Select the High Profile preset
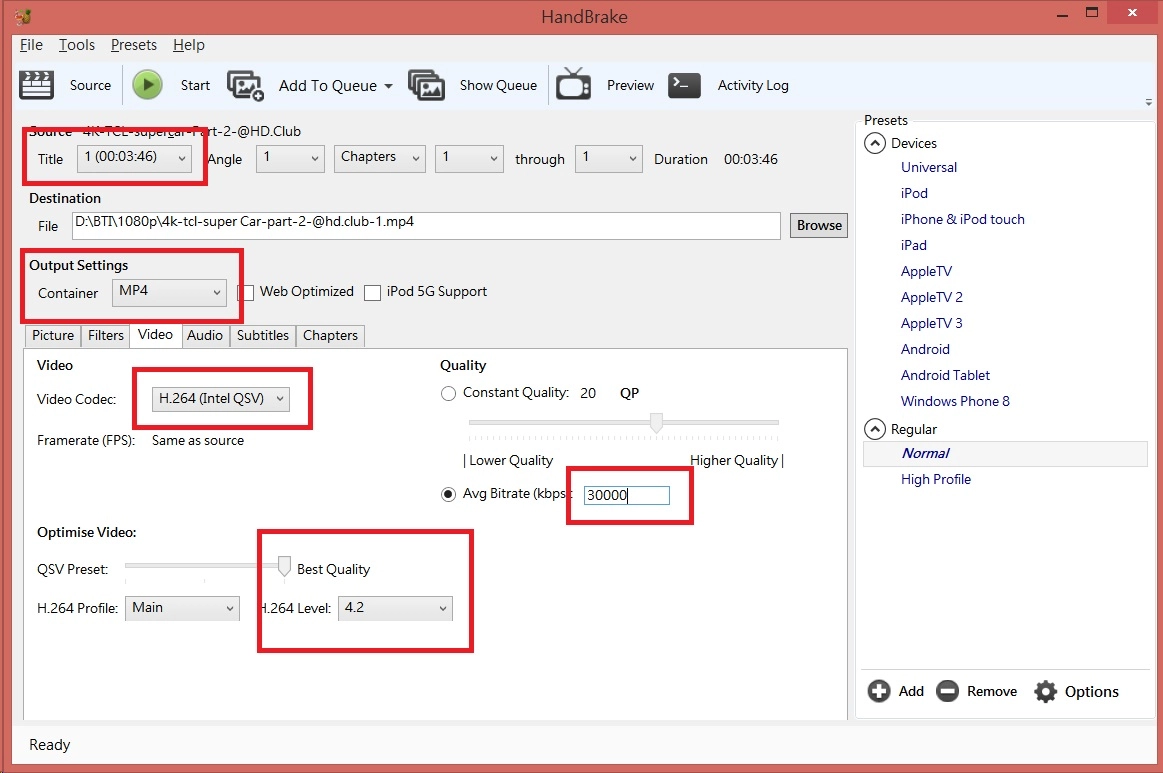 [935, 479]
